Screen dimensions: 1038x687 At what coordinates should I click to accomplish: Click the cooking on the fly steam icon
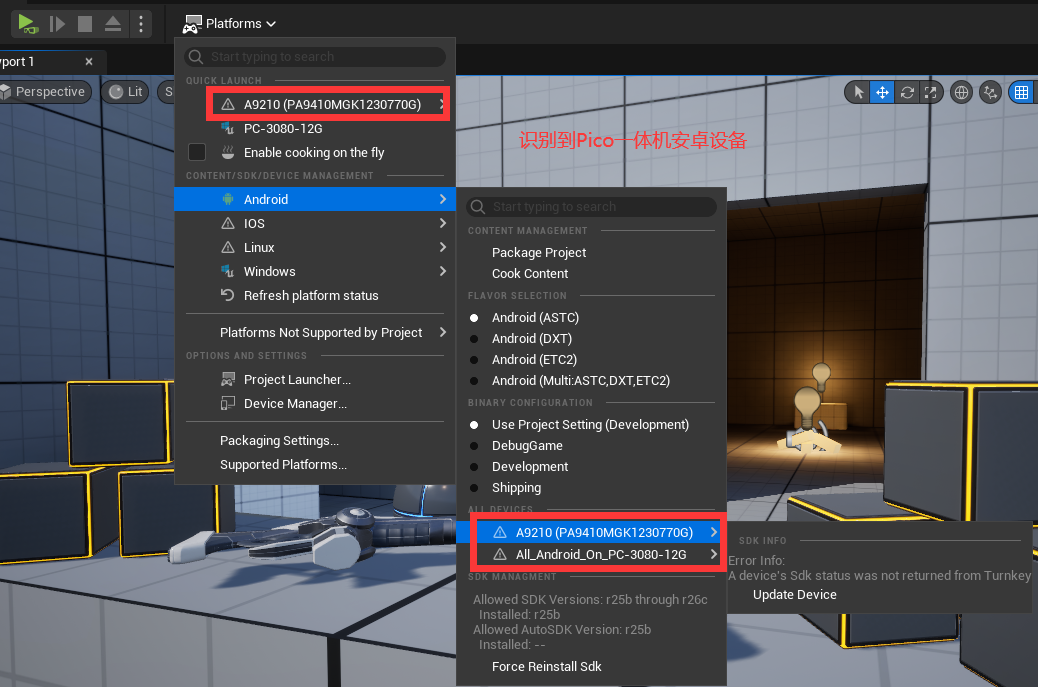(x=228, y=152)
